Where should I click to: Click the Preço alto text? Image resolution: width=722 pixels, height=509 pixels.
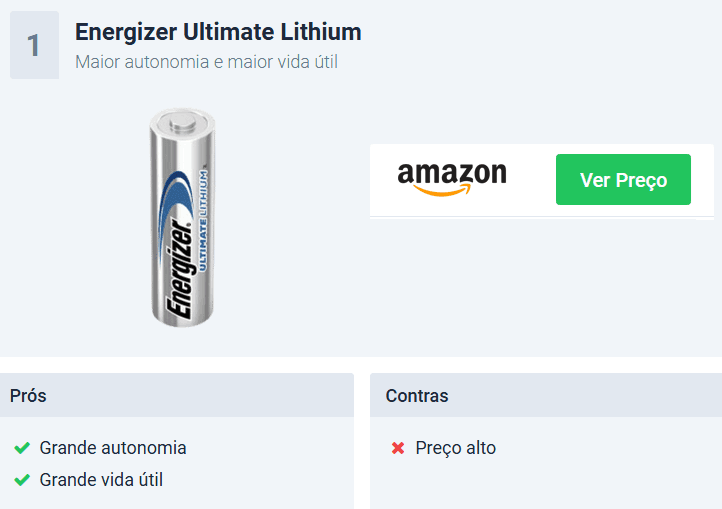tap(455, 448)
